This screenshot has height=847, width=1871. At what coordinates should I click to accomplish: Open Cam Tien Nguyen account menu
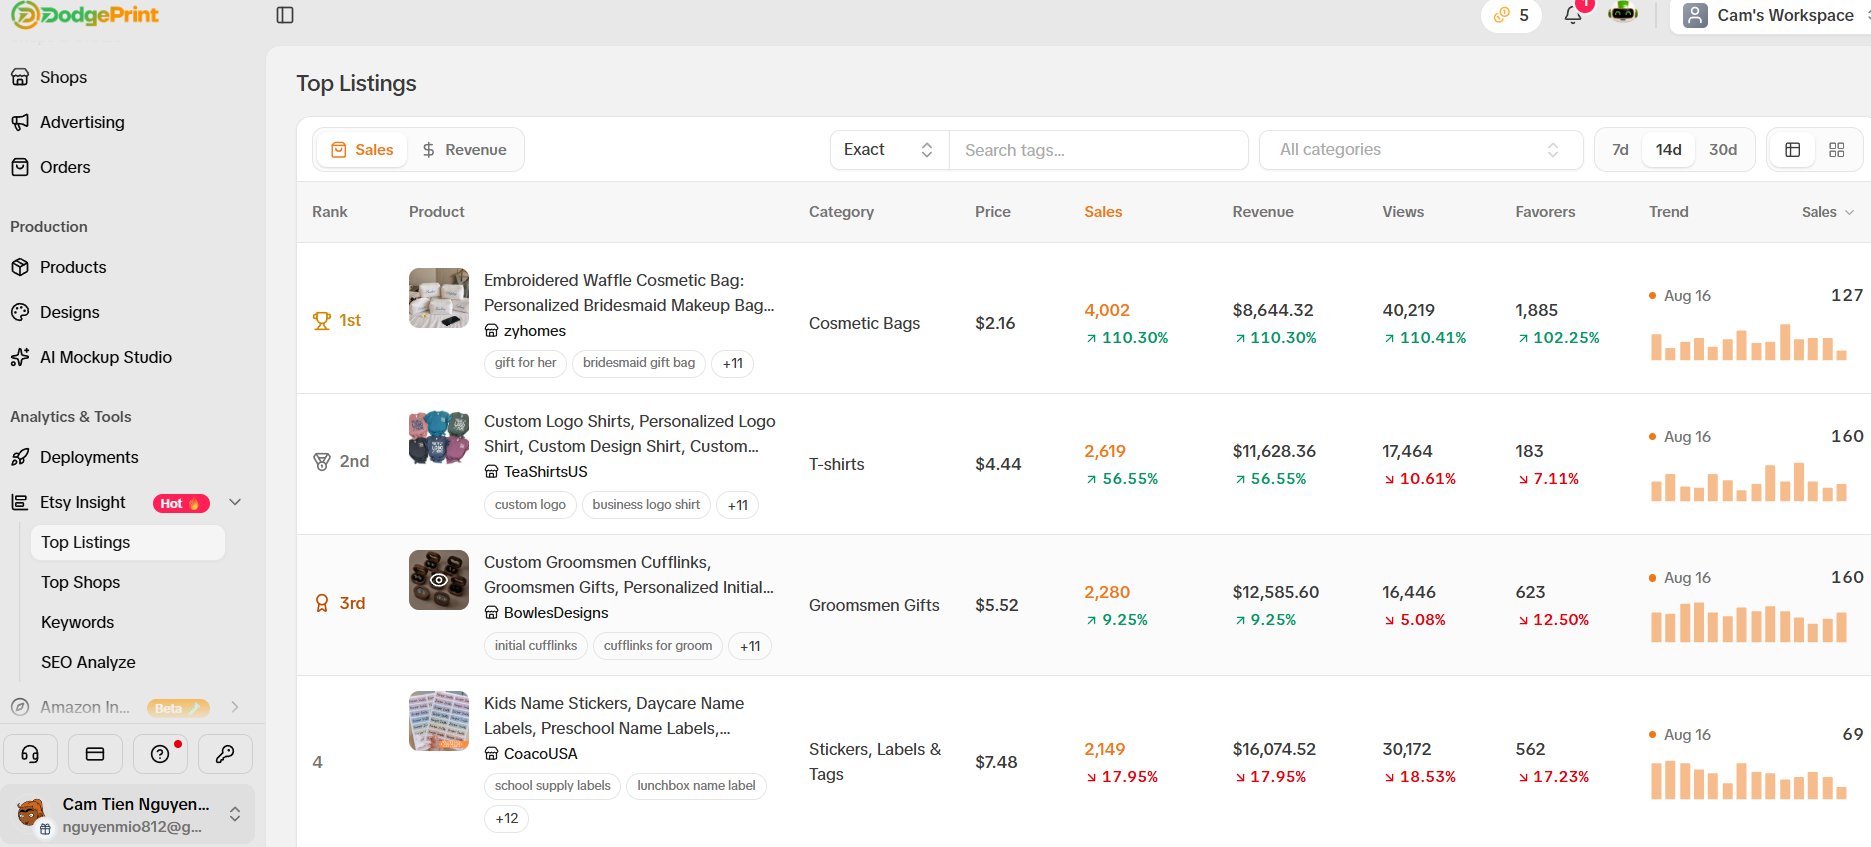[x=128, y=814]
